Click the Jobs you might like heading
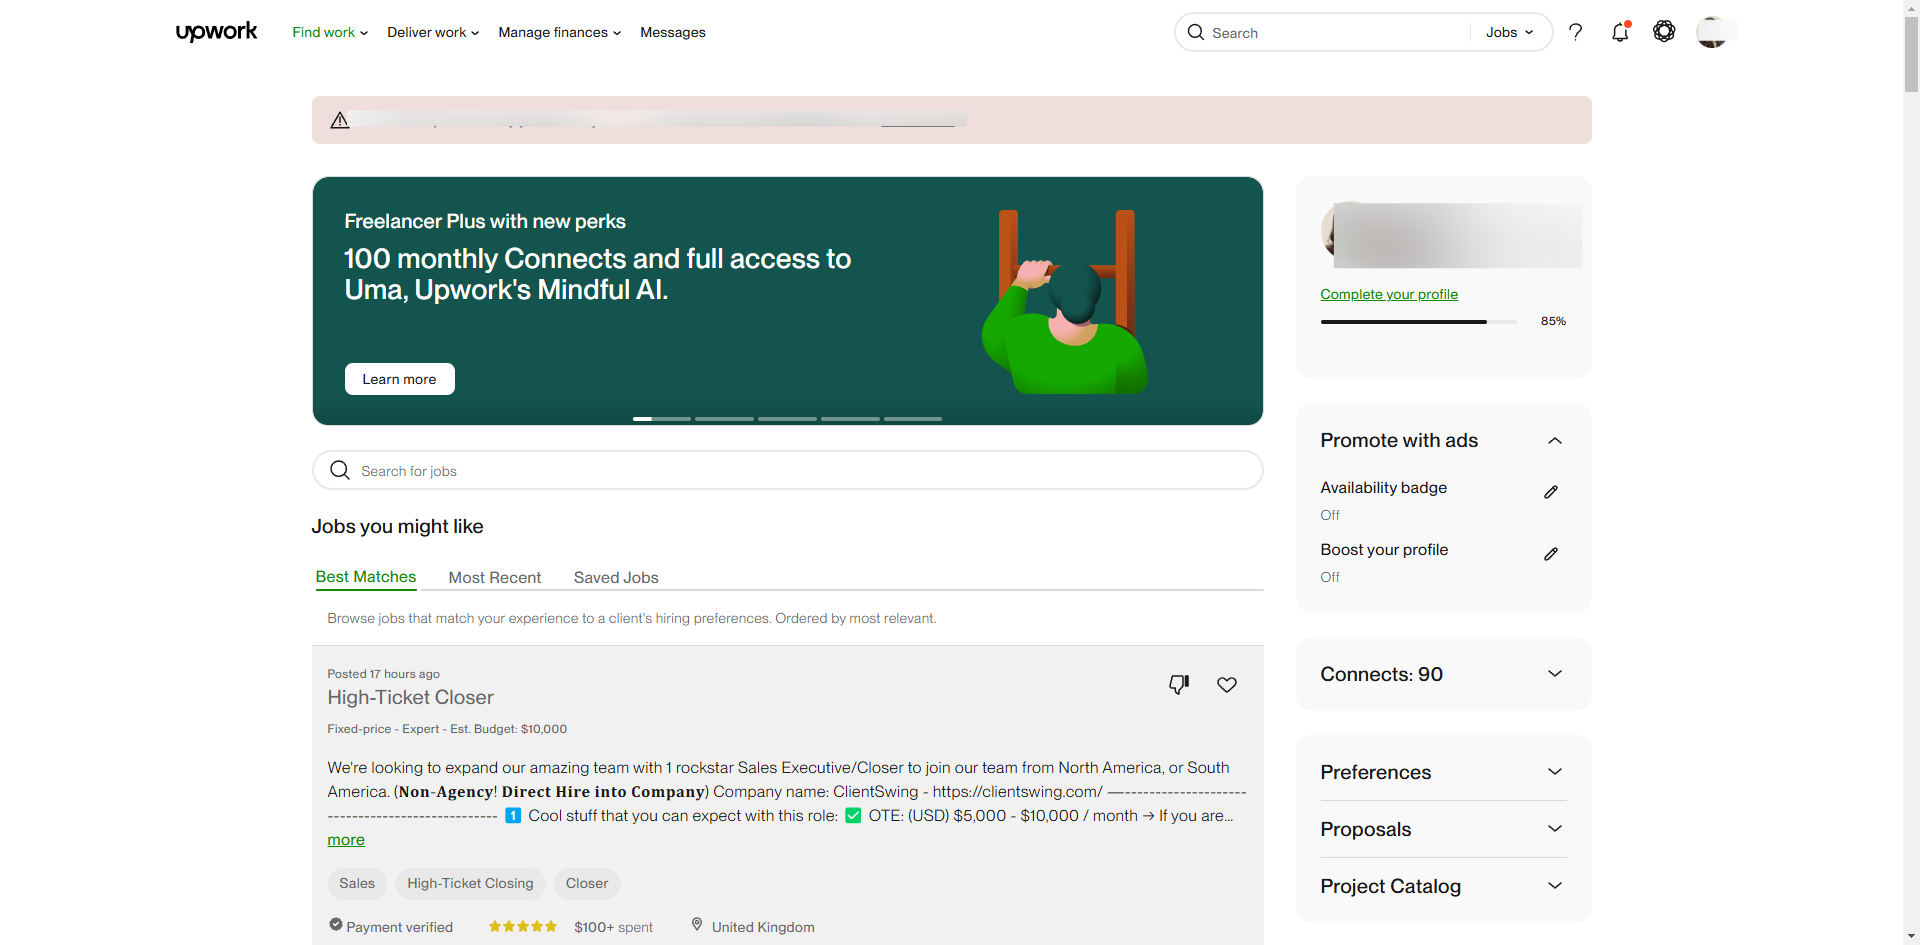Screen dimensions: 1920x945 [397, 526]
